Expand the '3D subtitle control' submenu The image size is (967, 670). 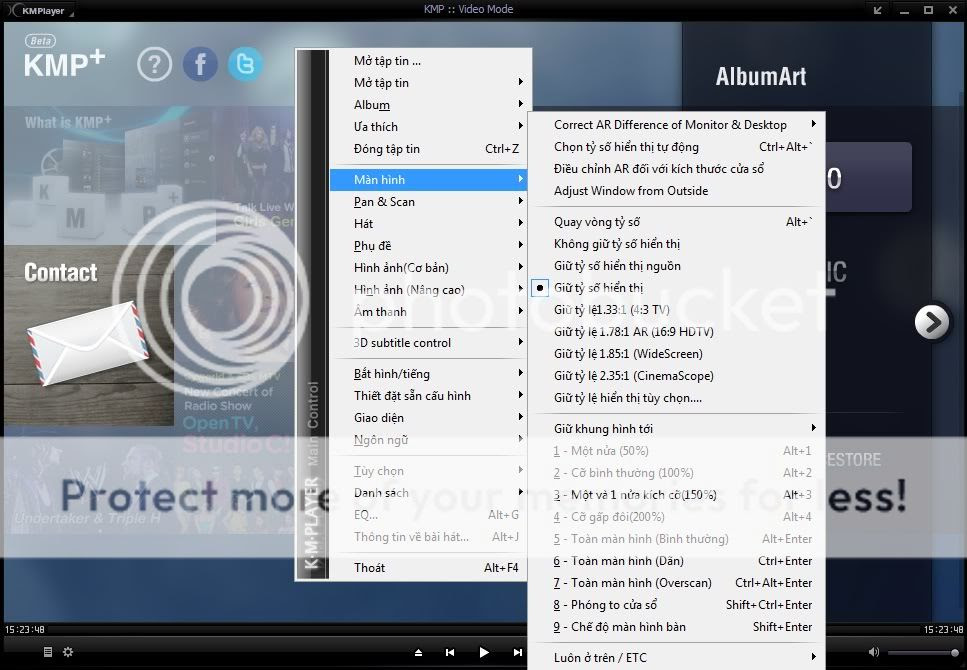429,343
